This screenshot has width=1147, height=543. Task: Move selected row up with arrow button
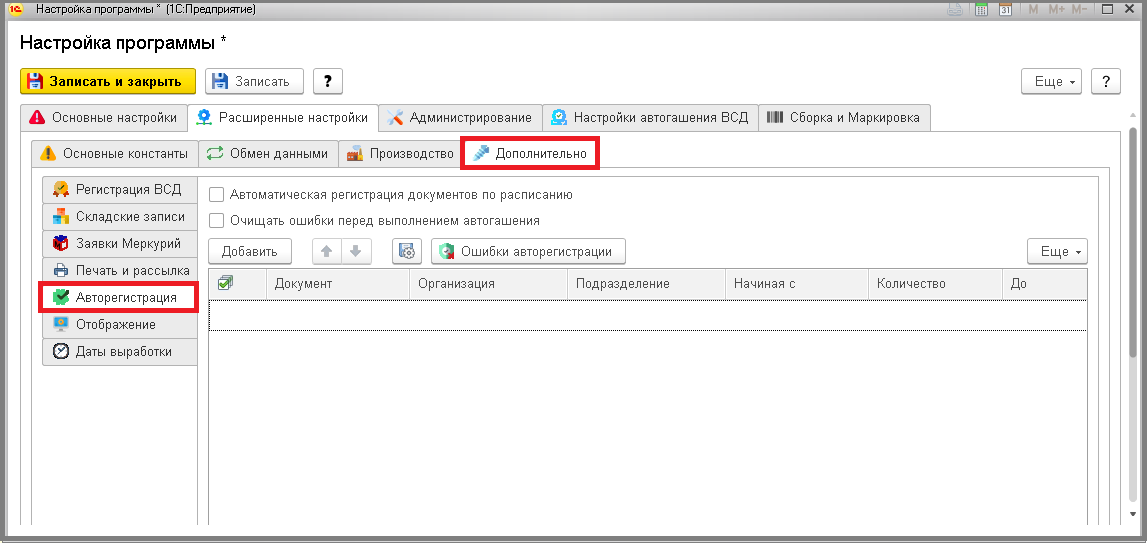[327, 251]
